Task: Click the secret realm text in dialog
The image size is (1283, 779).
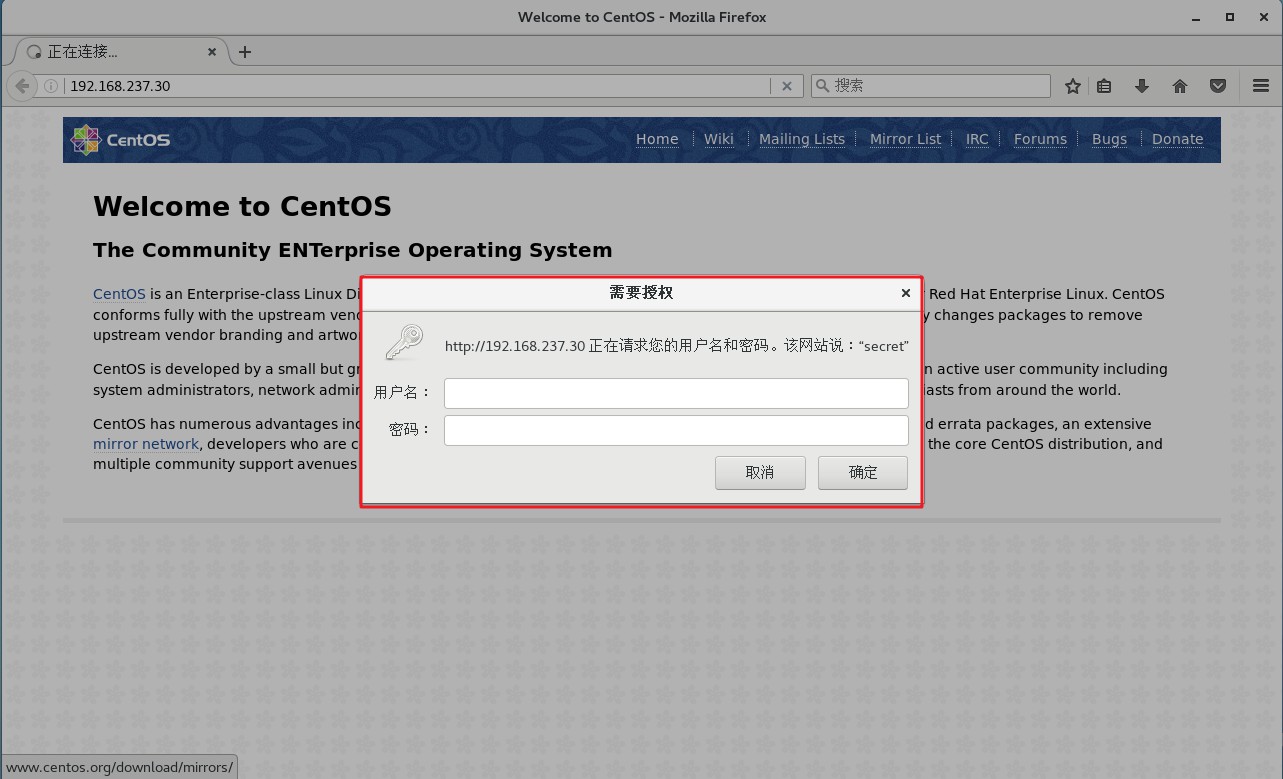Action: pos(883,347)
